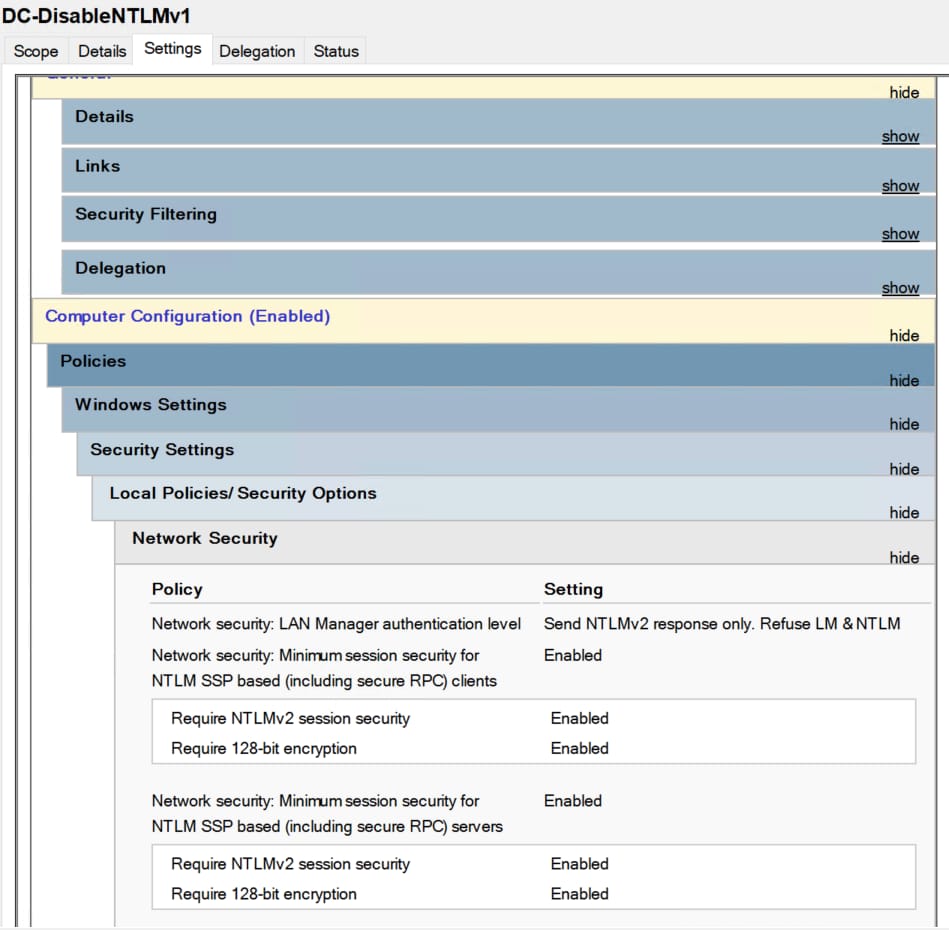Image resolution: width=949 pixels, height=930 pixels.
Task: Hide the Security Settings section
Action: coord(904,469)
